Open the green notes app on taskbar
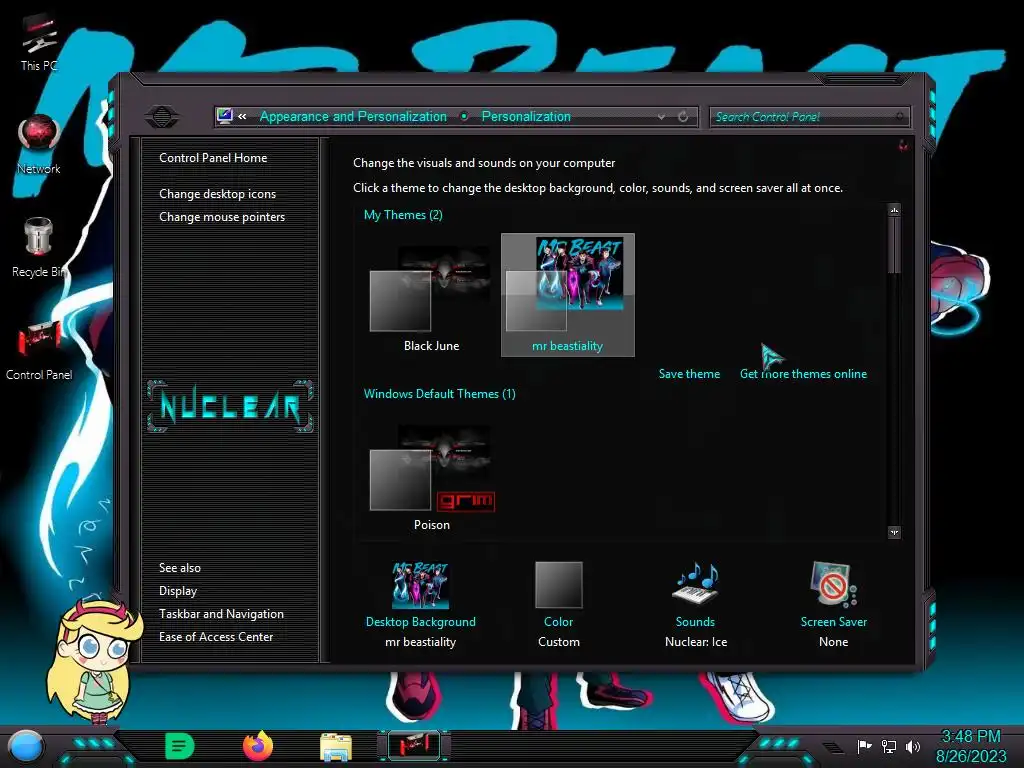The height and width of the screenshot is (768, 1024). point(180,746)
